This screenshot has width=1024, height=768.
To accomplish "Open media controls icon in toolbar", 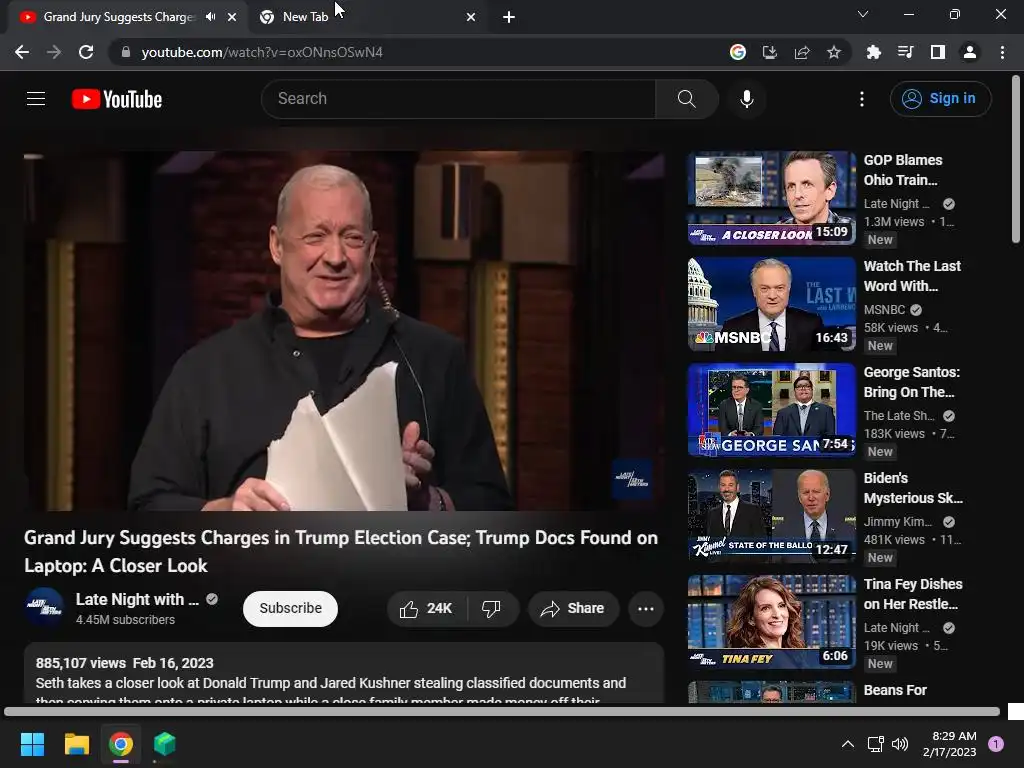I will click(905, 52).
